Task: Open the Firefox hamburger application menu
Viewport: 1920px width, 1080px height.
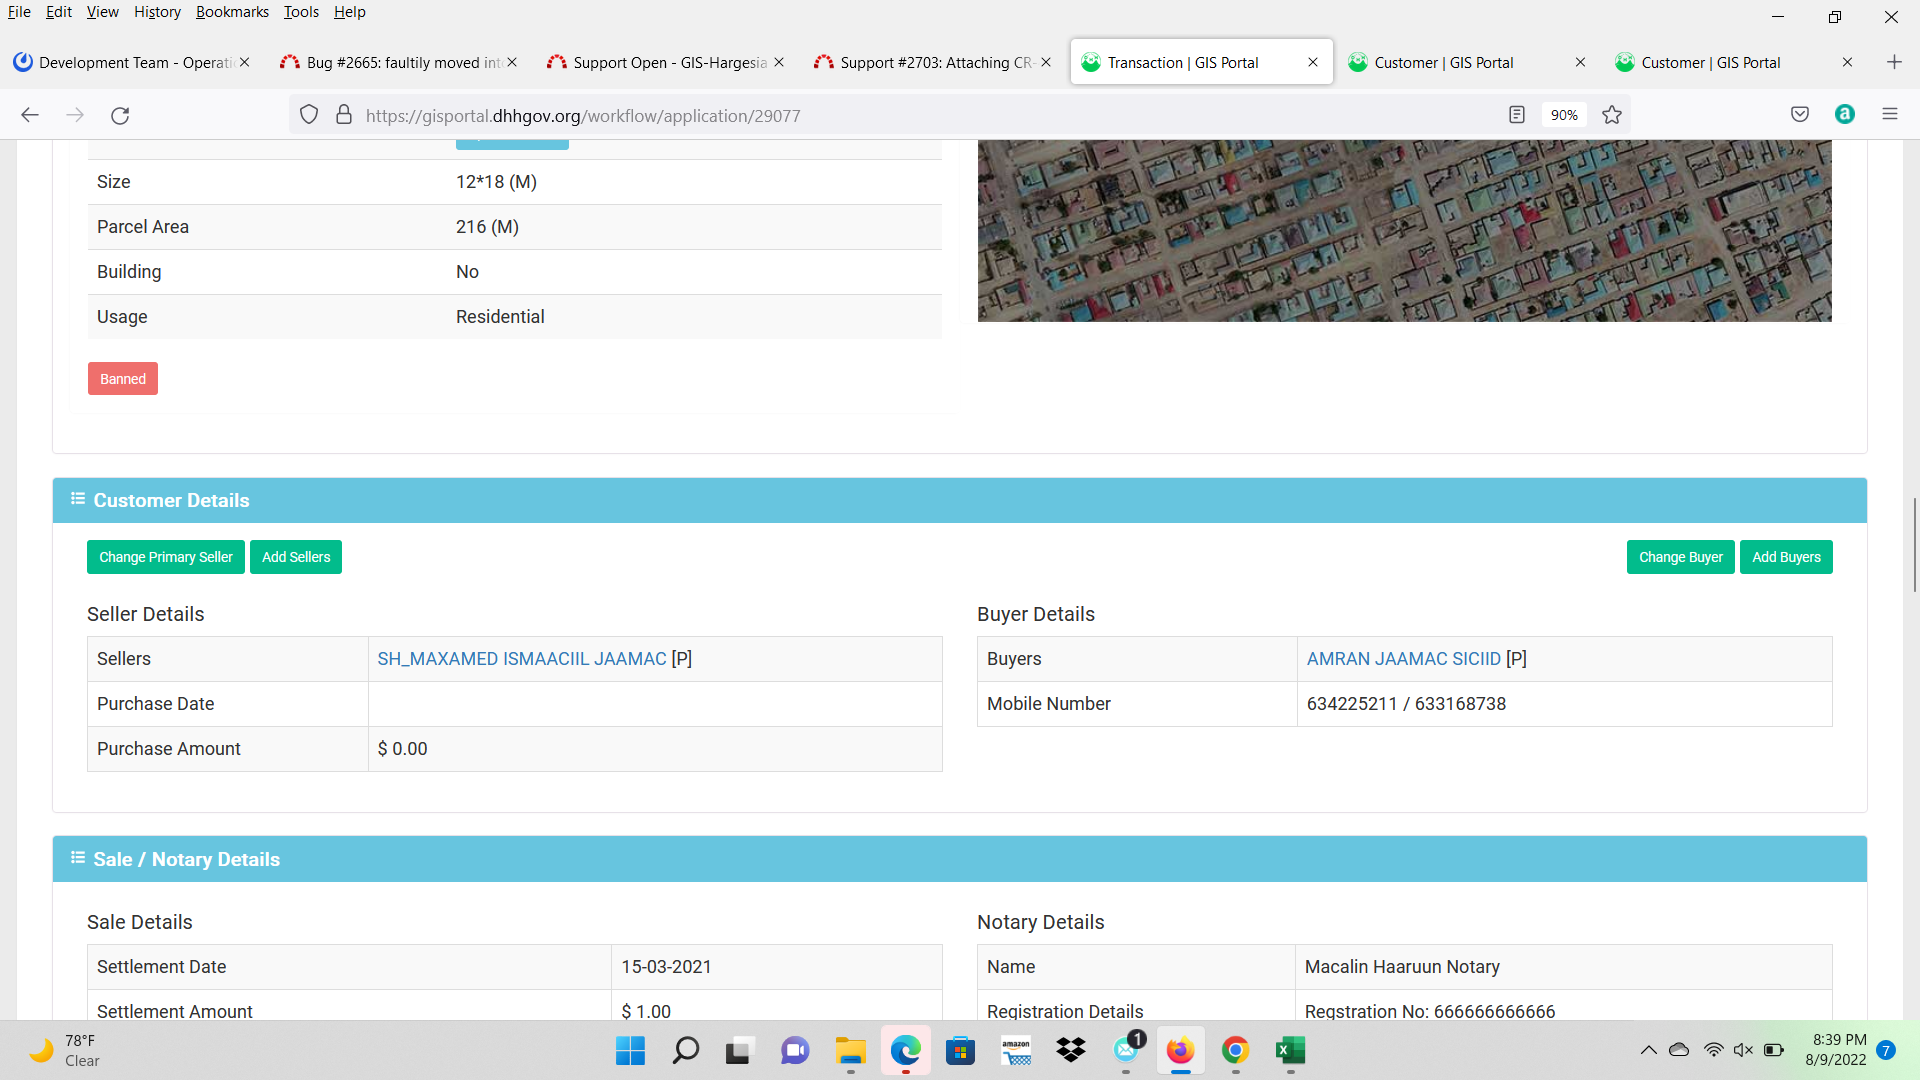Action: pyautogui.click(x=1890, y=115)
